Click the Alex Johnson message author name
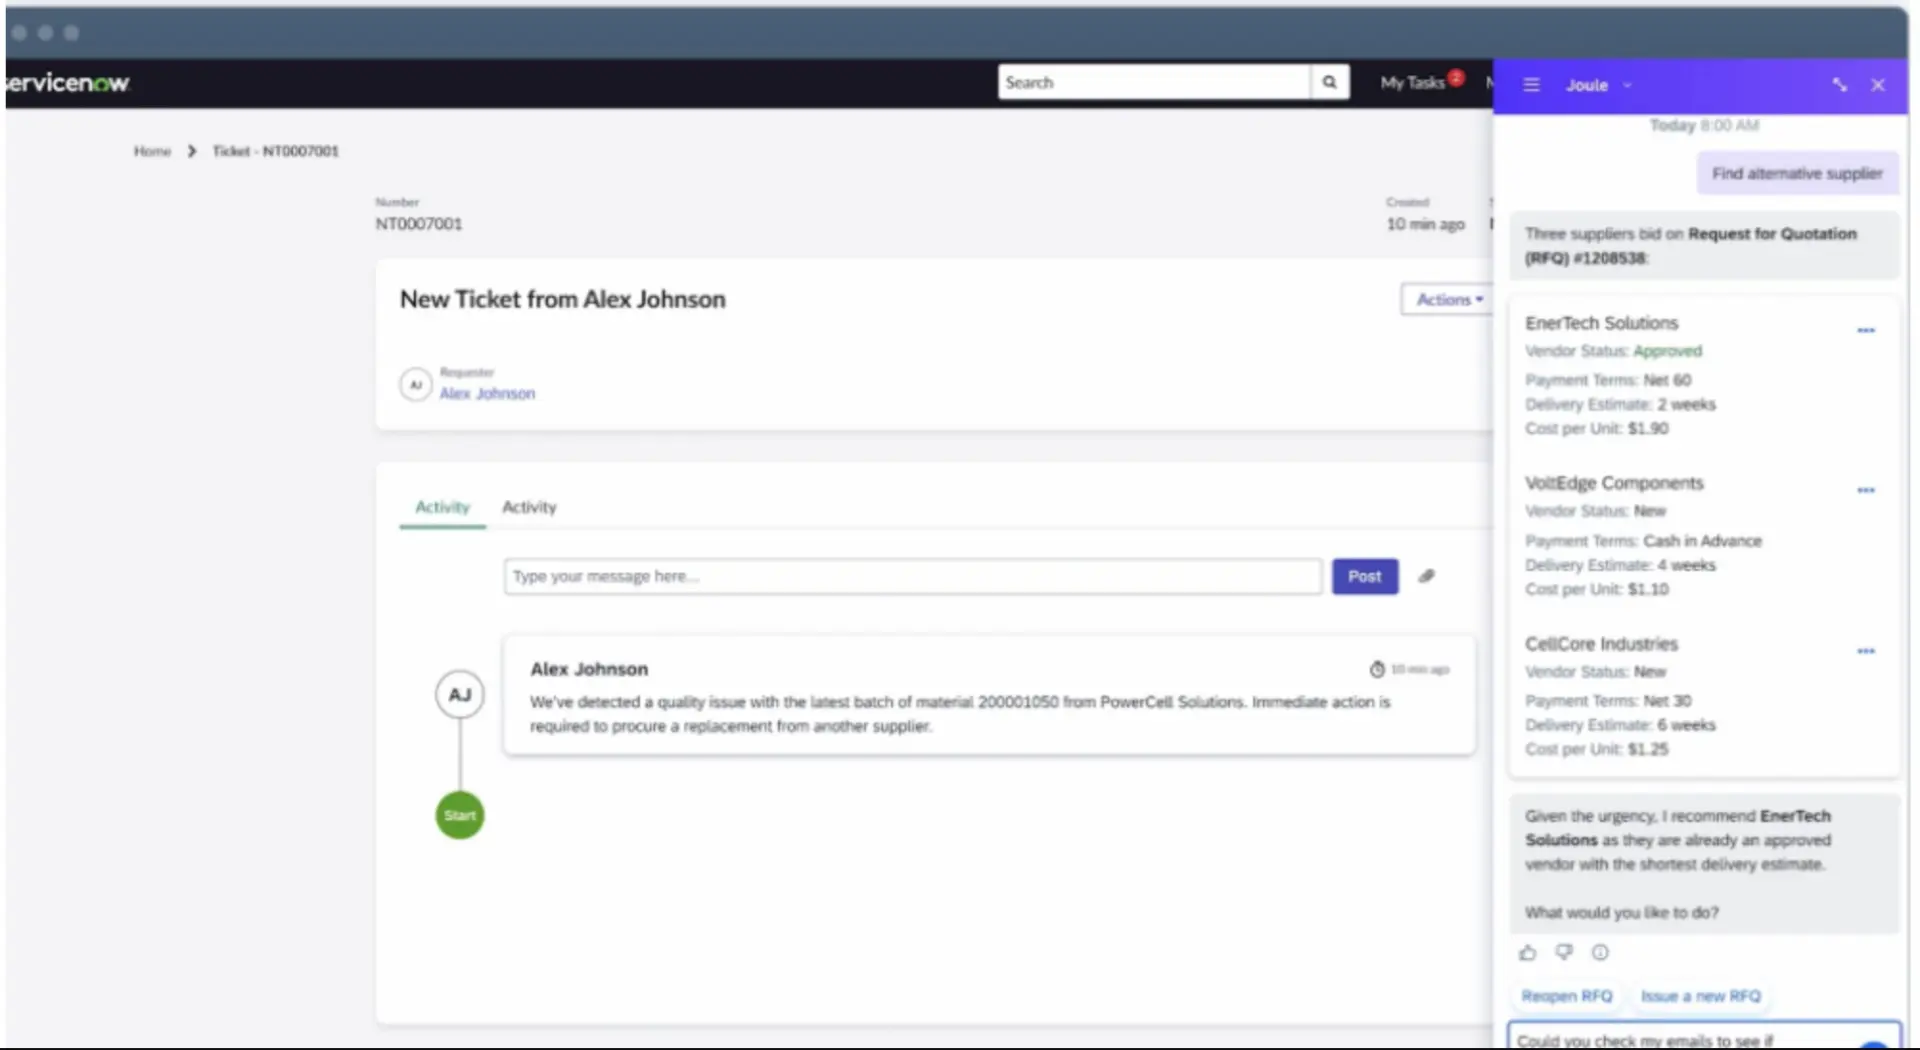 click(x=589, y=669)
